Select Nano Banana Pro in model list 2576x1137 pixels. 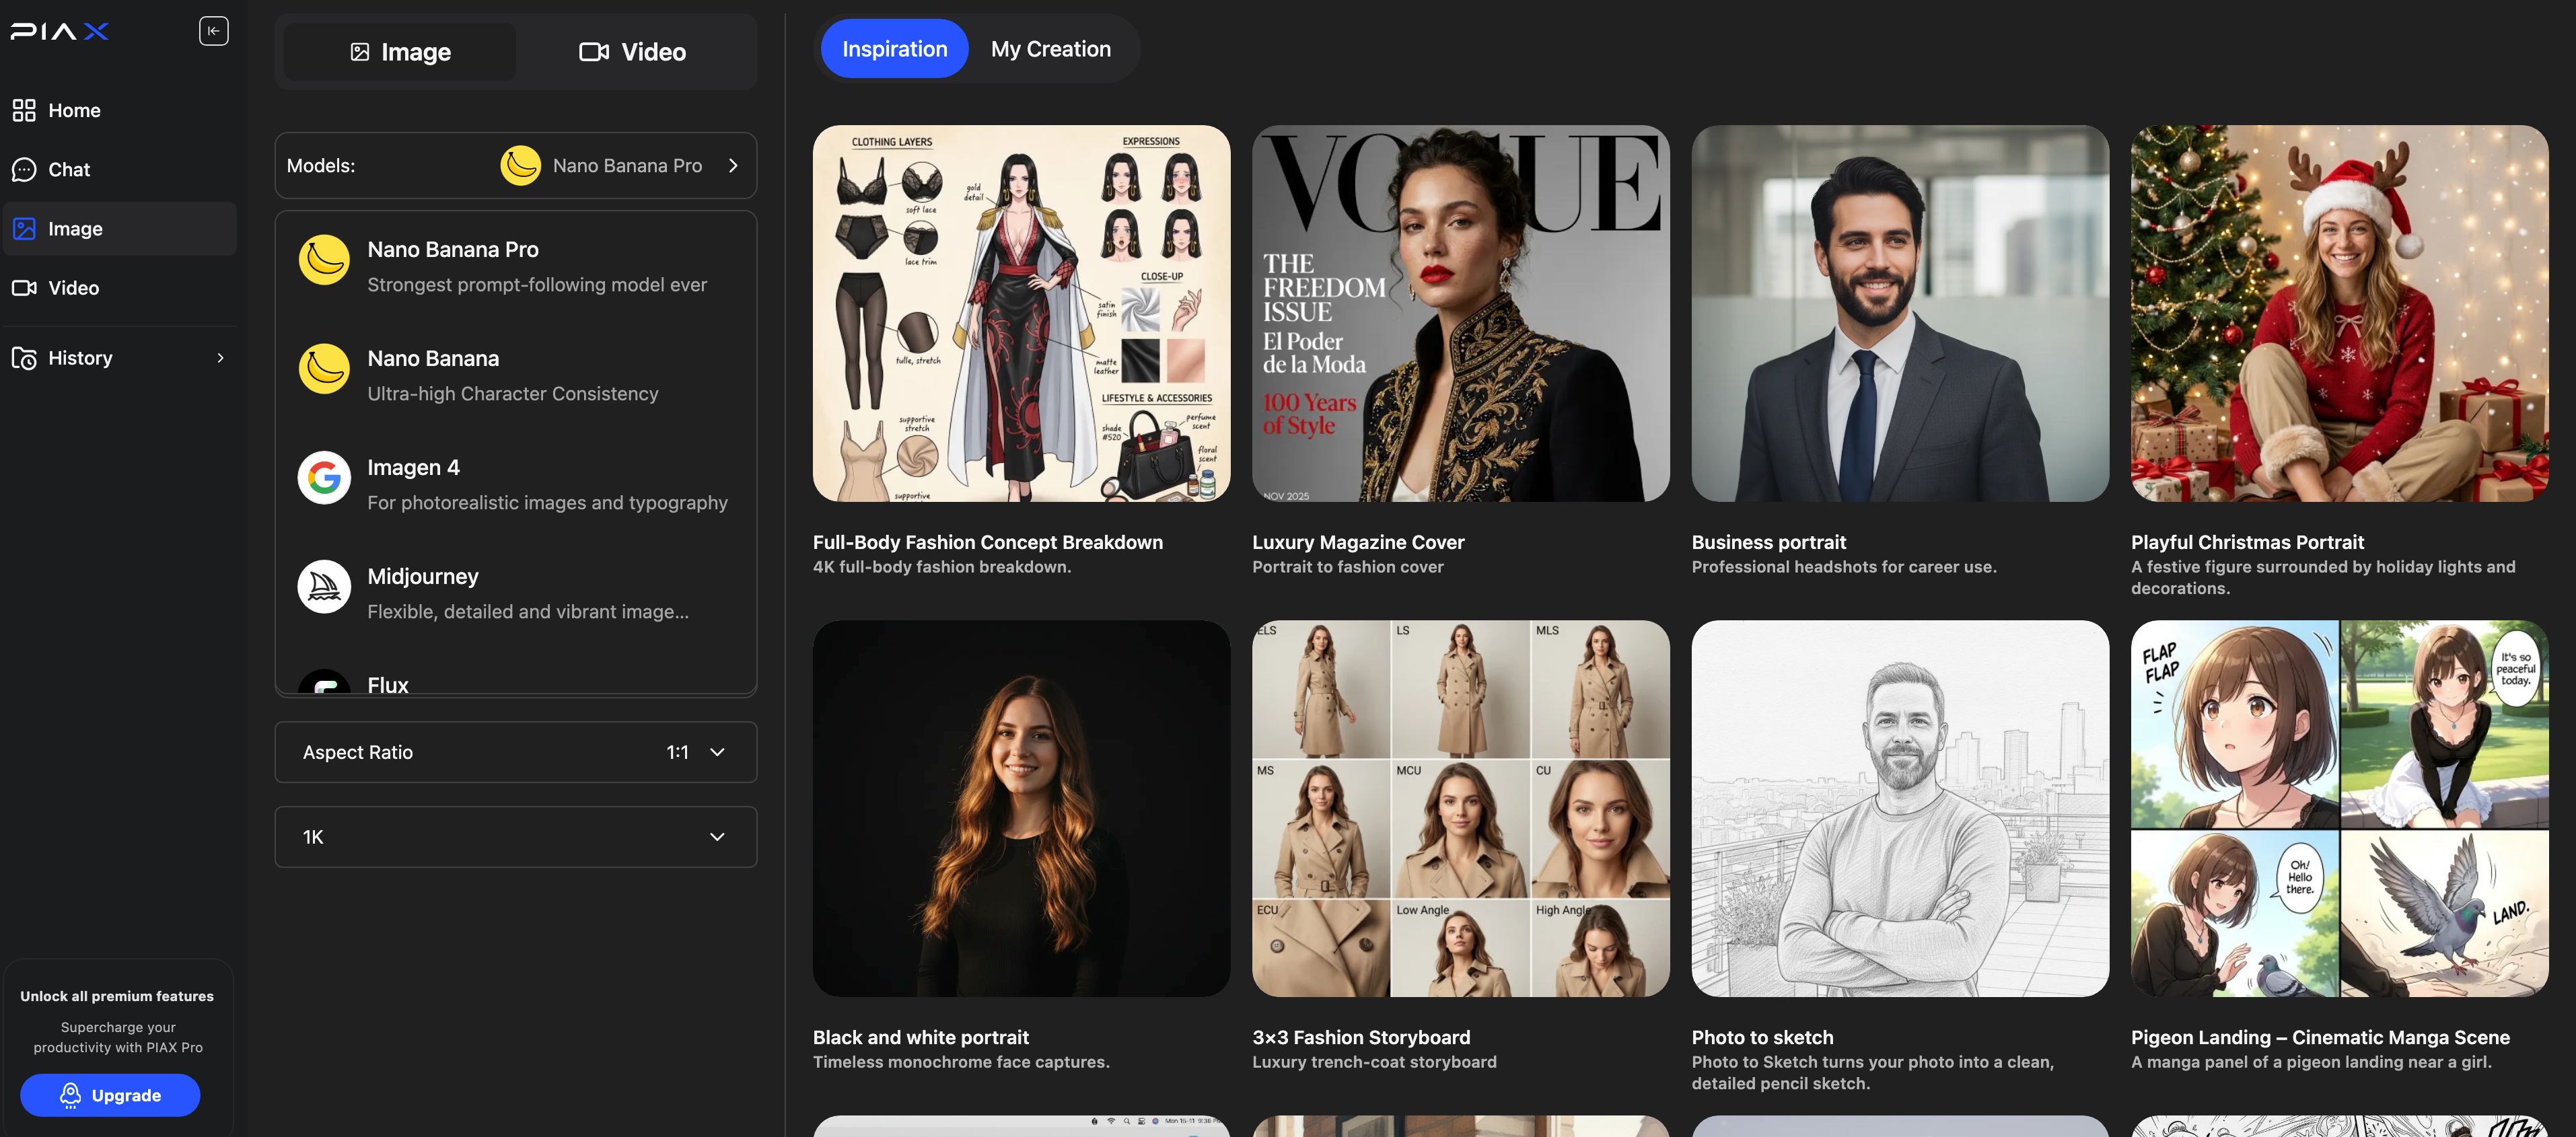pyautogui.click(x=453, y=250)
